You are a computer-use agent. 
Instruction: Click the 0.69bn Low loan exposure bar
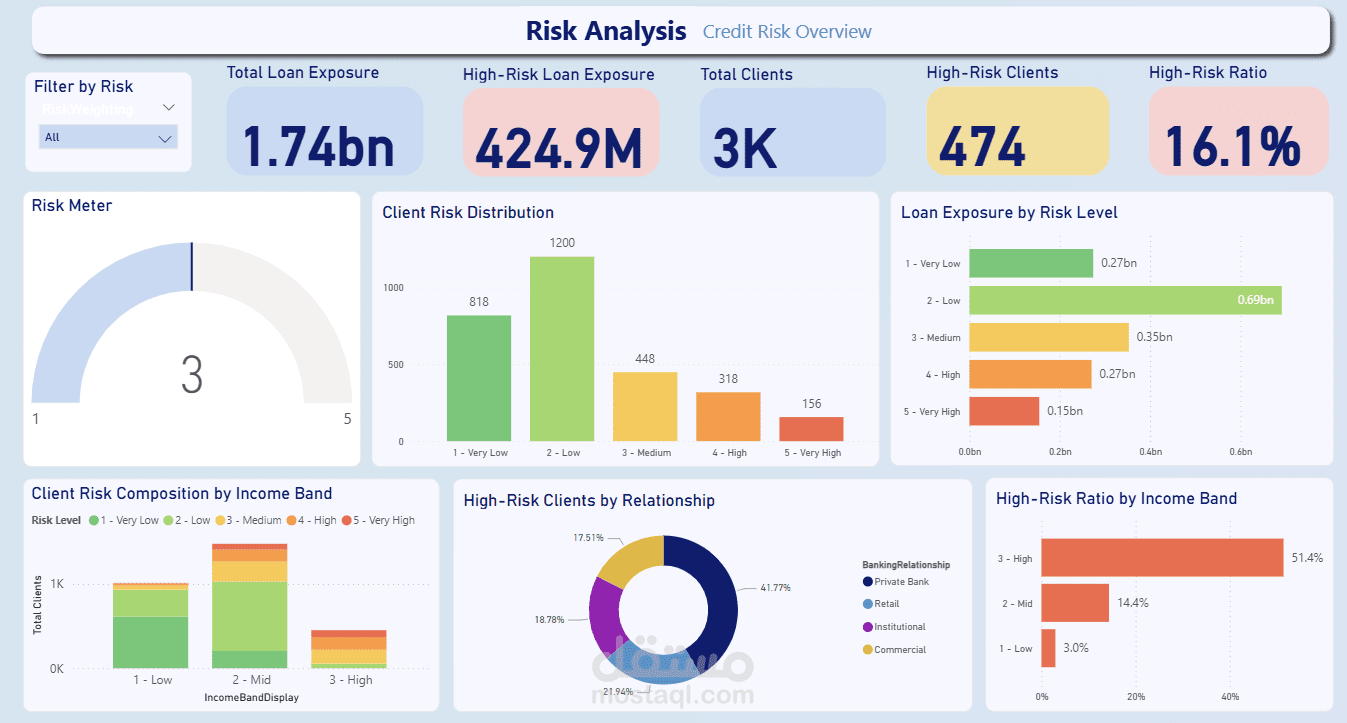[1125, 300]
